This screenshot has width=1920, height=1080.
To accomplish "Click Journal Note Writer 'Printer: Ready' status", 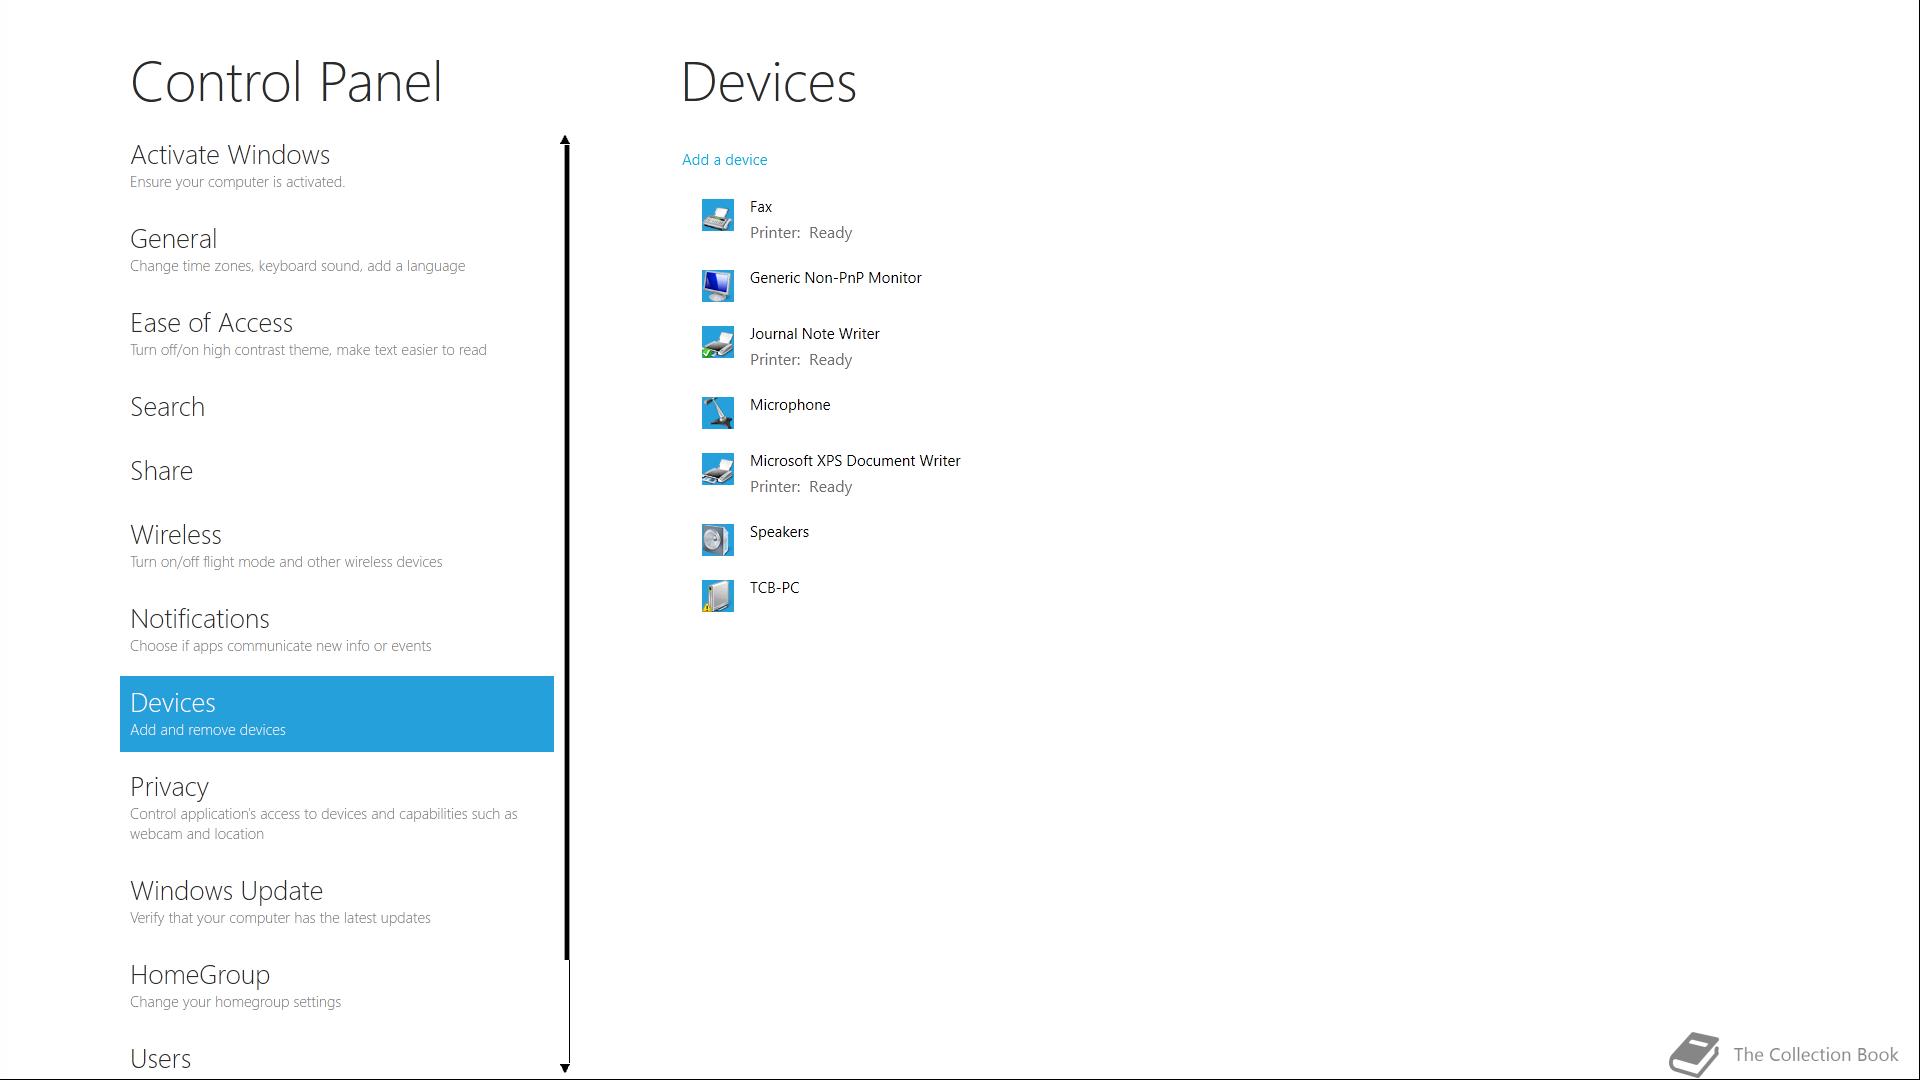I will [x=801, y=360].
